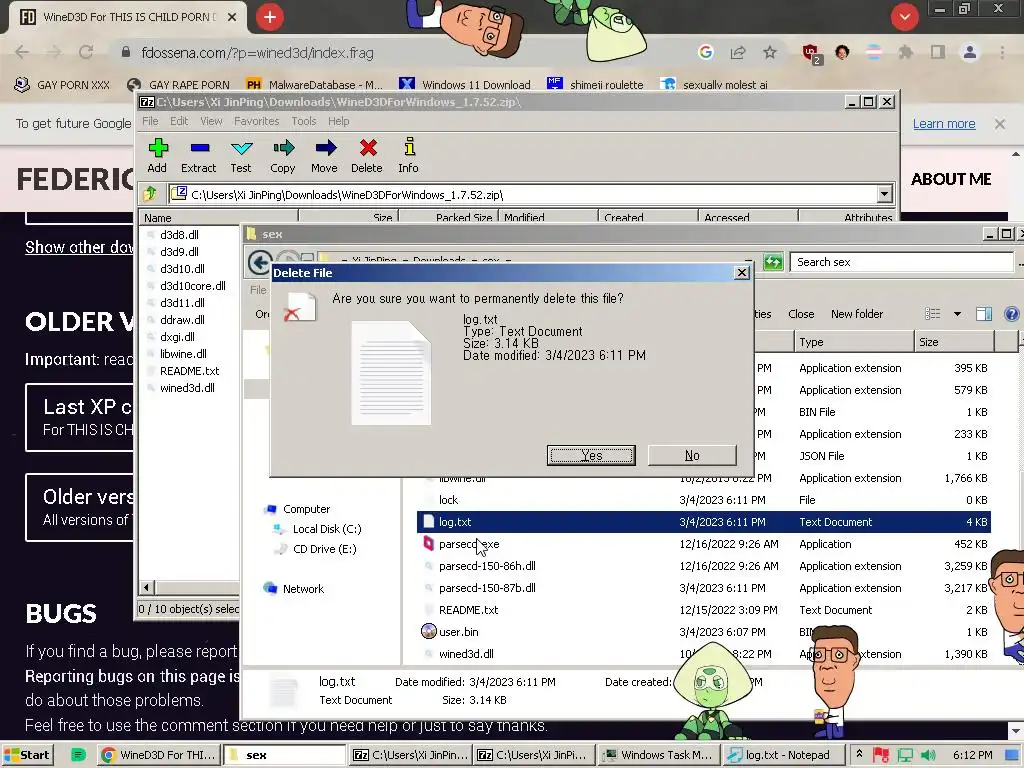The image size is (1024, 768).
Task: Close the Delete File dialog
Action: (x=741, y=272)
